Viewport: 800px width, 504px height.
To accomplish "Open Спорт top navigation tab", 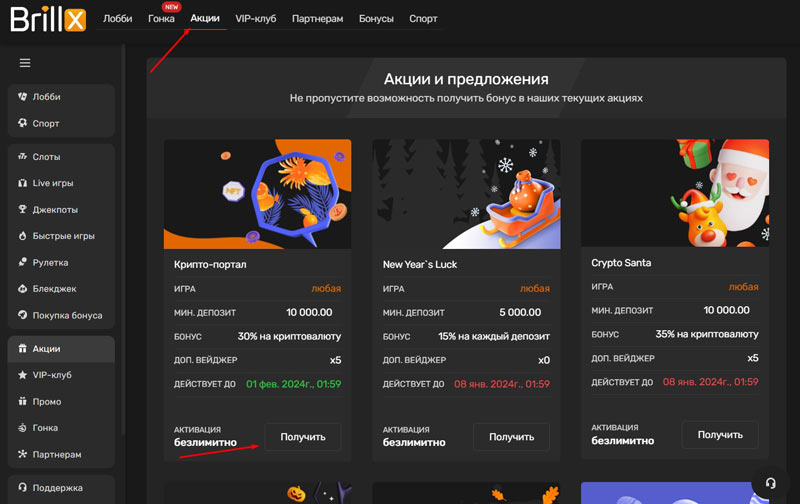I will tap(423, 19).
